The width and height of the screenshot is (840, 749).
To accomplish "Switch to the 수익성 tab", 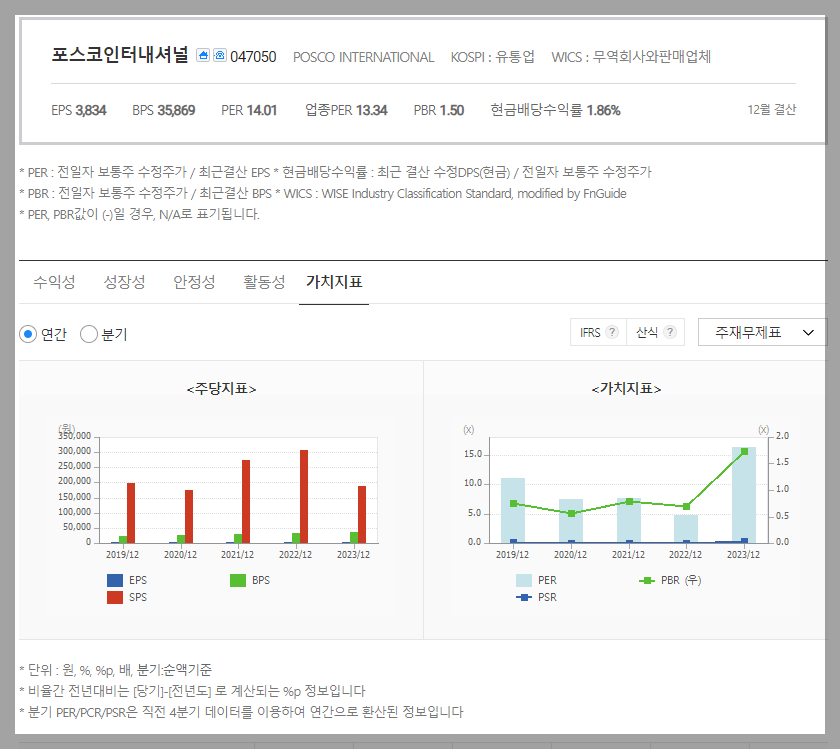I will tap(54, 282).
